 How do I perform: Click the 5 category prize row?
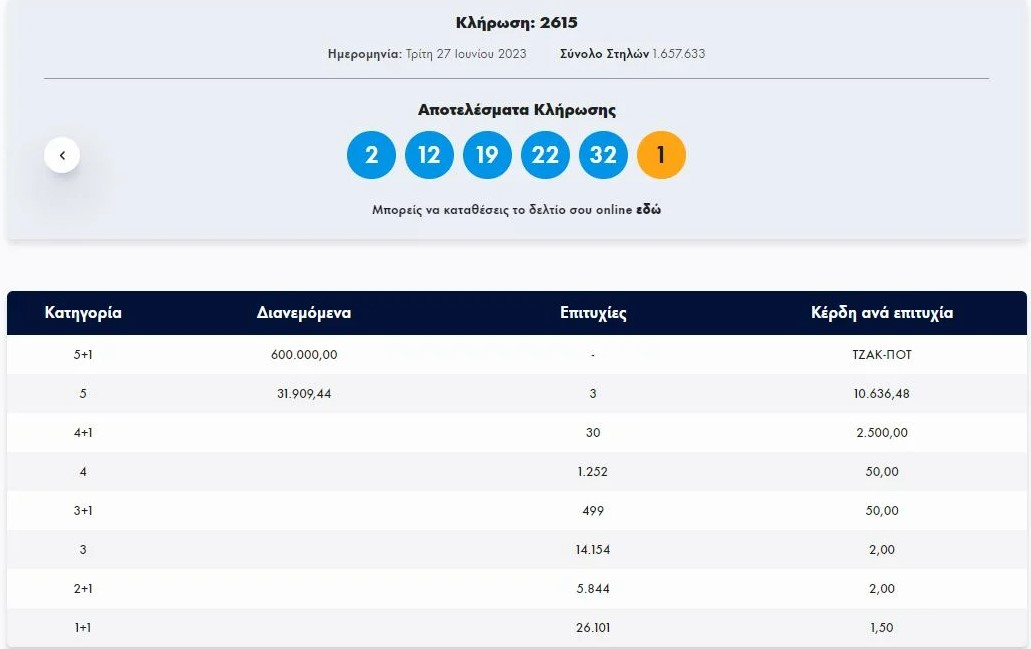click(515, 393)
